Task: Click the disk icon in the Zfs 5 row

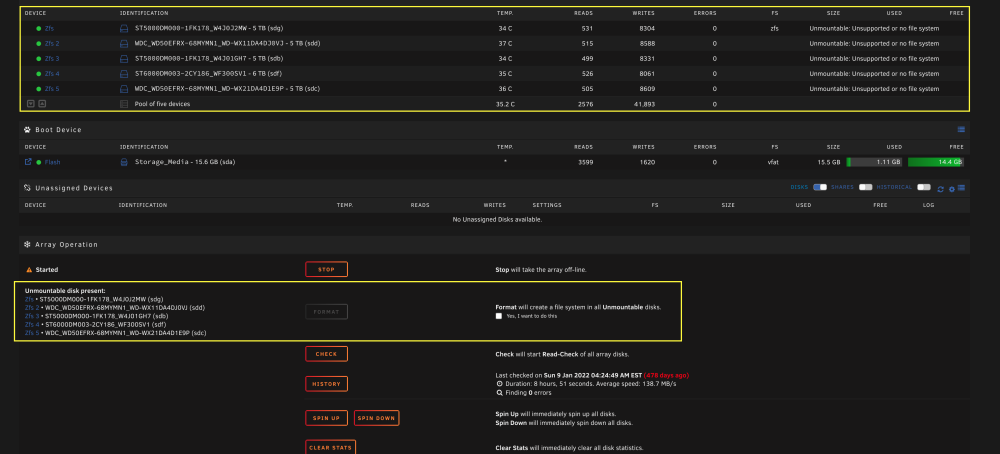Action: coord(124,89)
